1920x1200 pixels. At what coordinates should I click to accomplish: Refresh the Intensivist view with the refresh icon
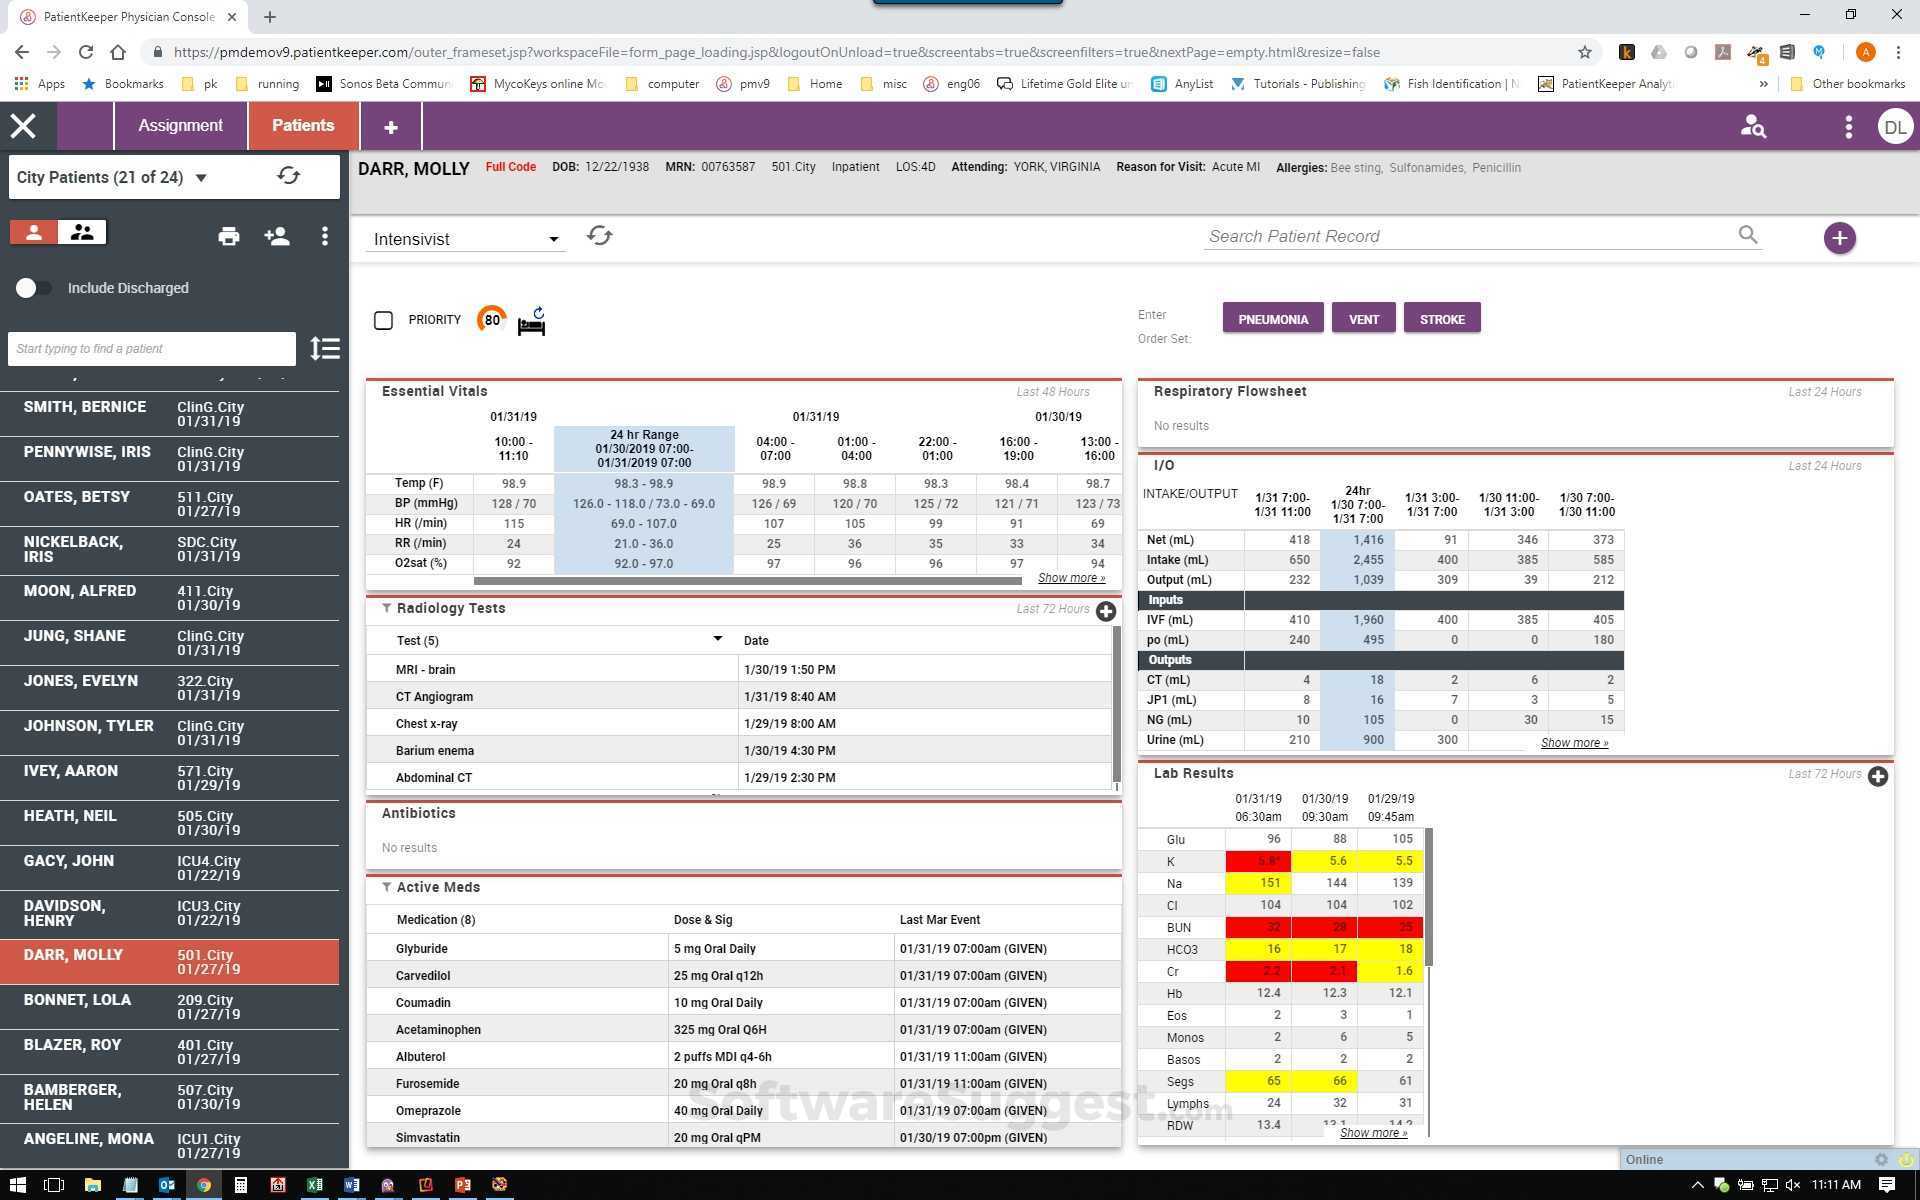click(599, 236)
